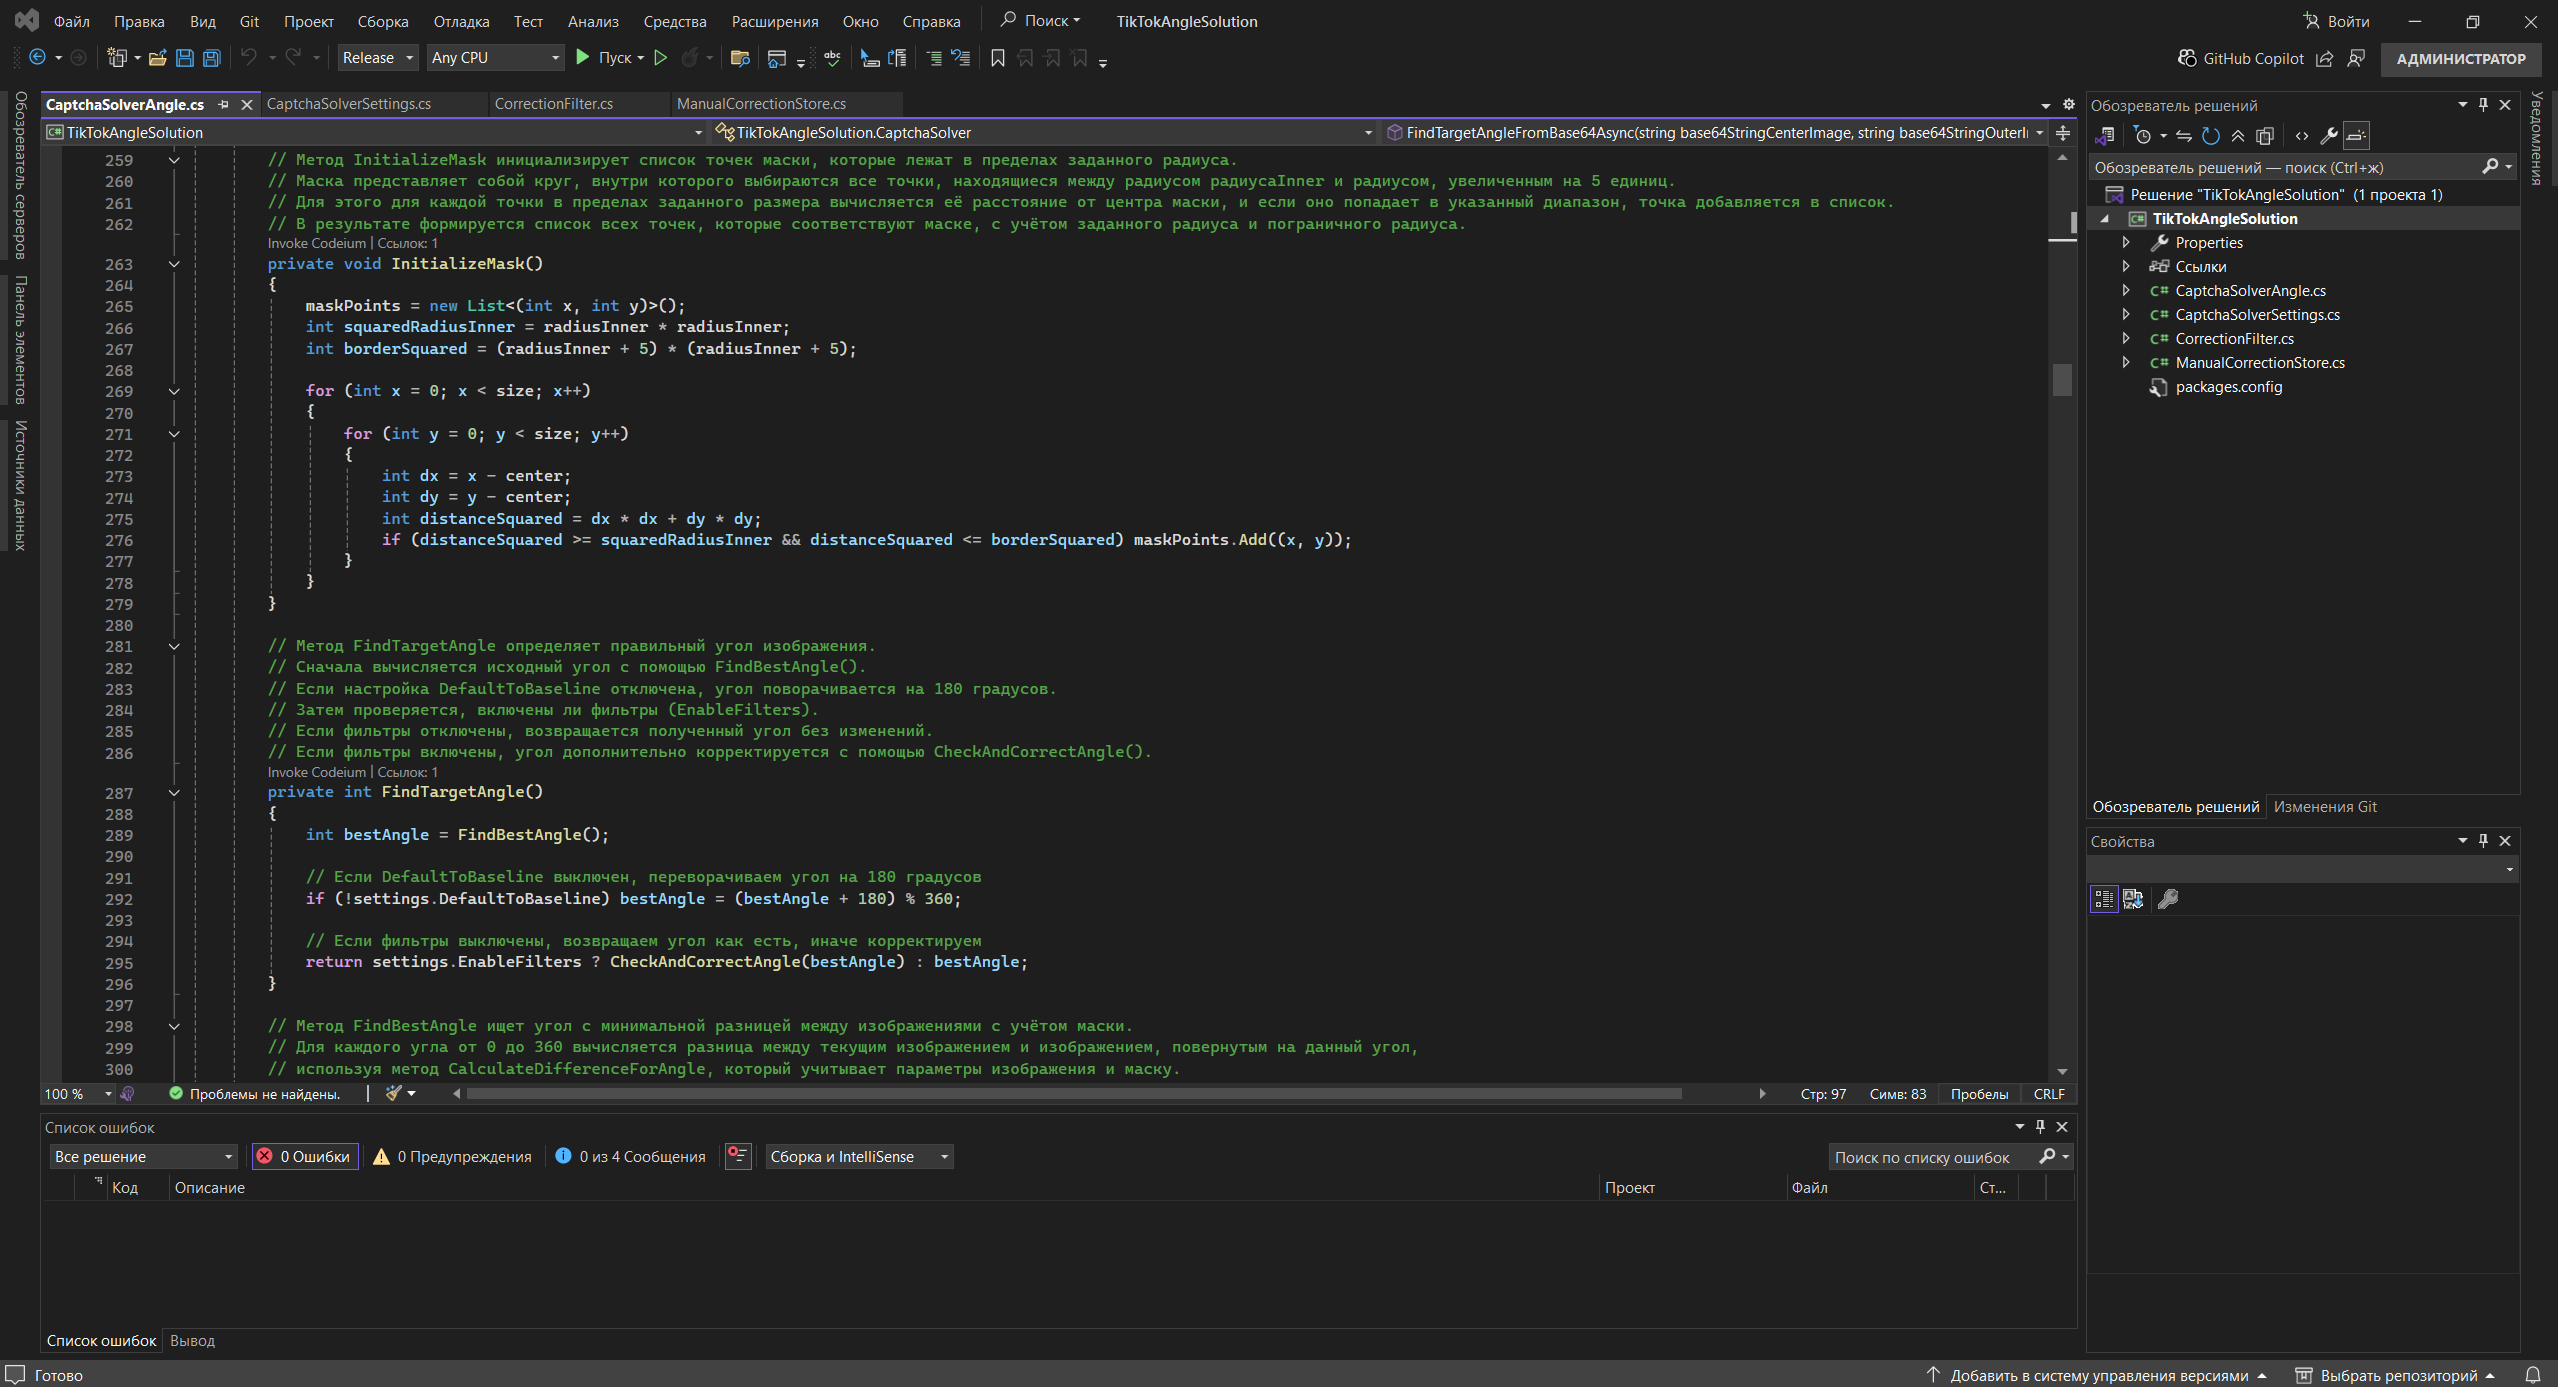Open the Release configuration dropdown
Image resolution: width=2558 pixels, height=1387 pixels.
(x=377, y=58)
